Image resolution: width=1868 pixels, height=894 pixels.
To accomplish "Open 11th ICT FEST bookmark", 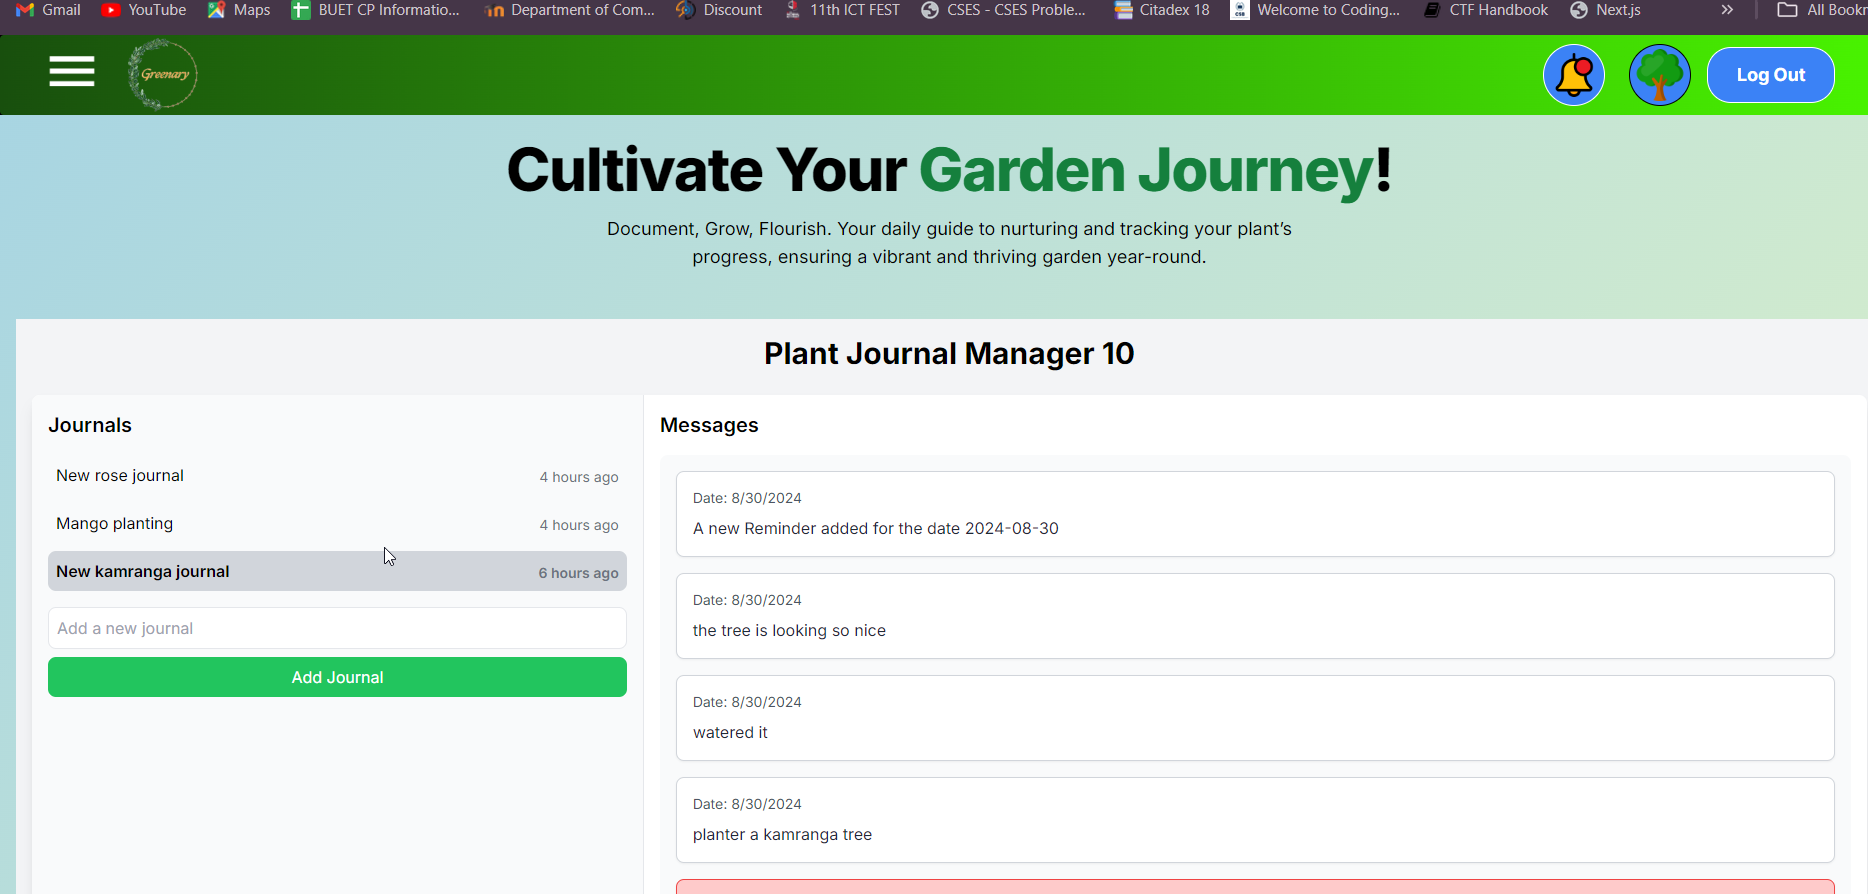I will point(842,10).
